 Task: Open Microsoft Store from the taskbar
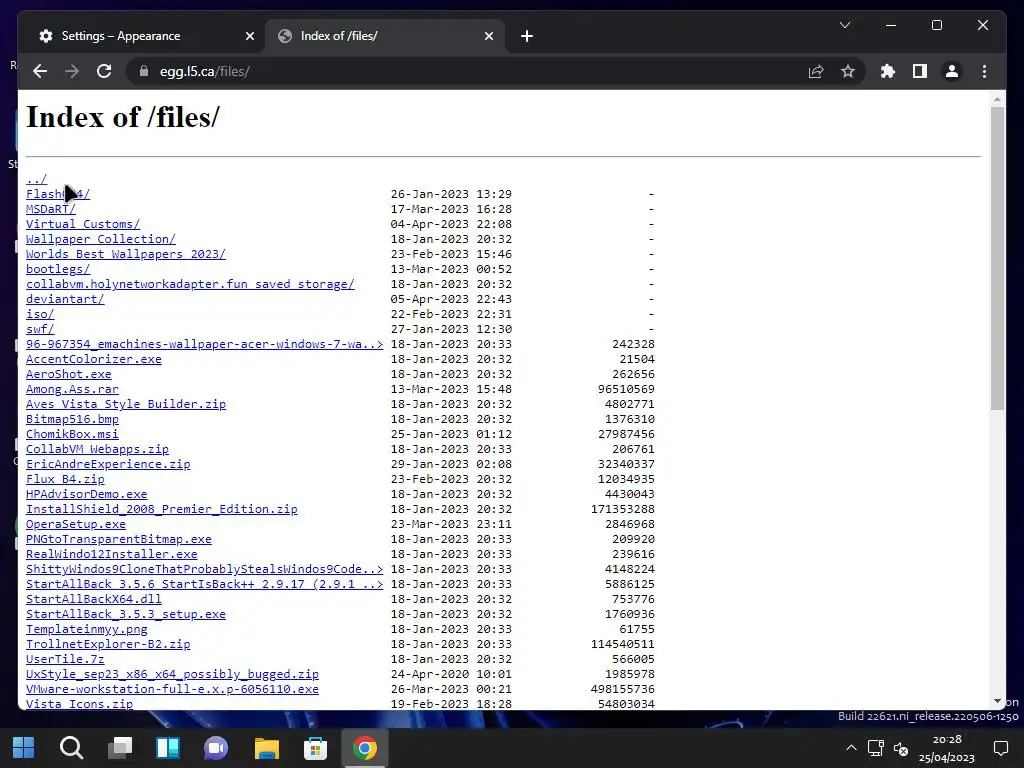click(x=315, y=748)
